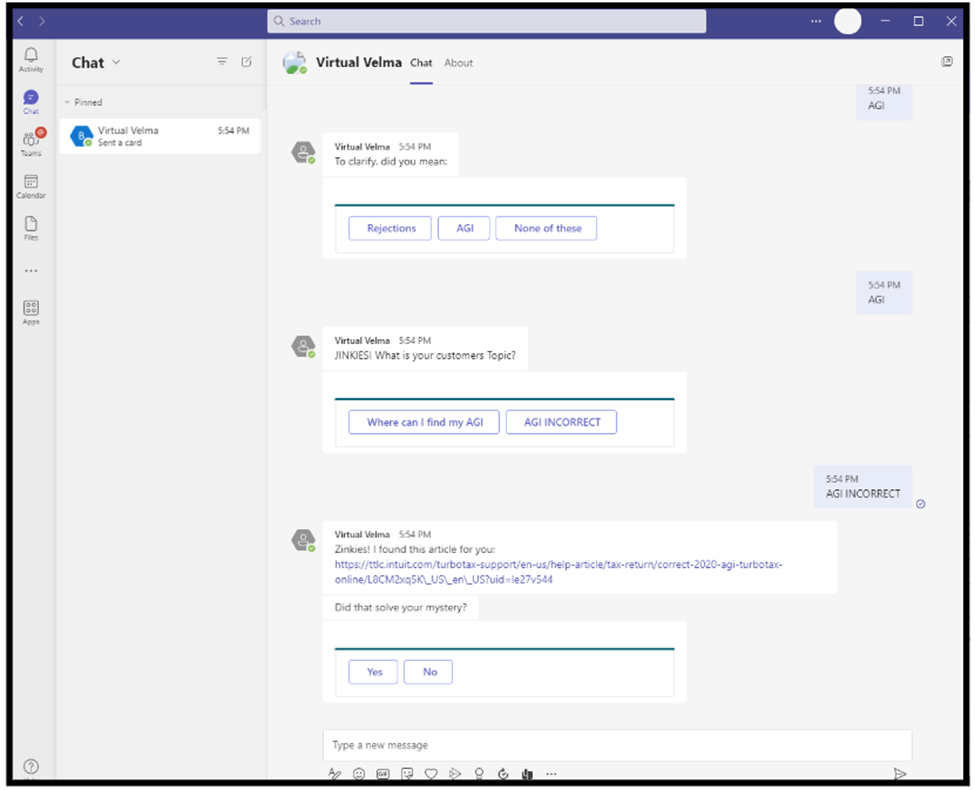The width and height of the screenshot is (975, 790).
Task: Click the Type a new message field
Action: (617, 745)
